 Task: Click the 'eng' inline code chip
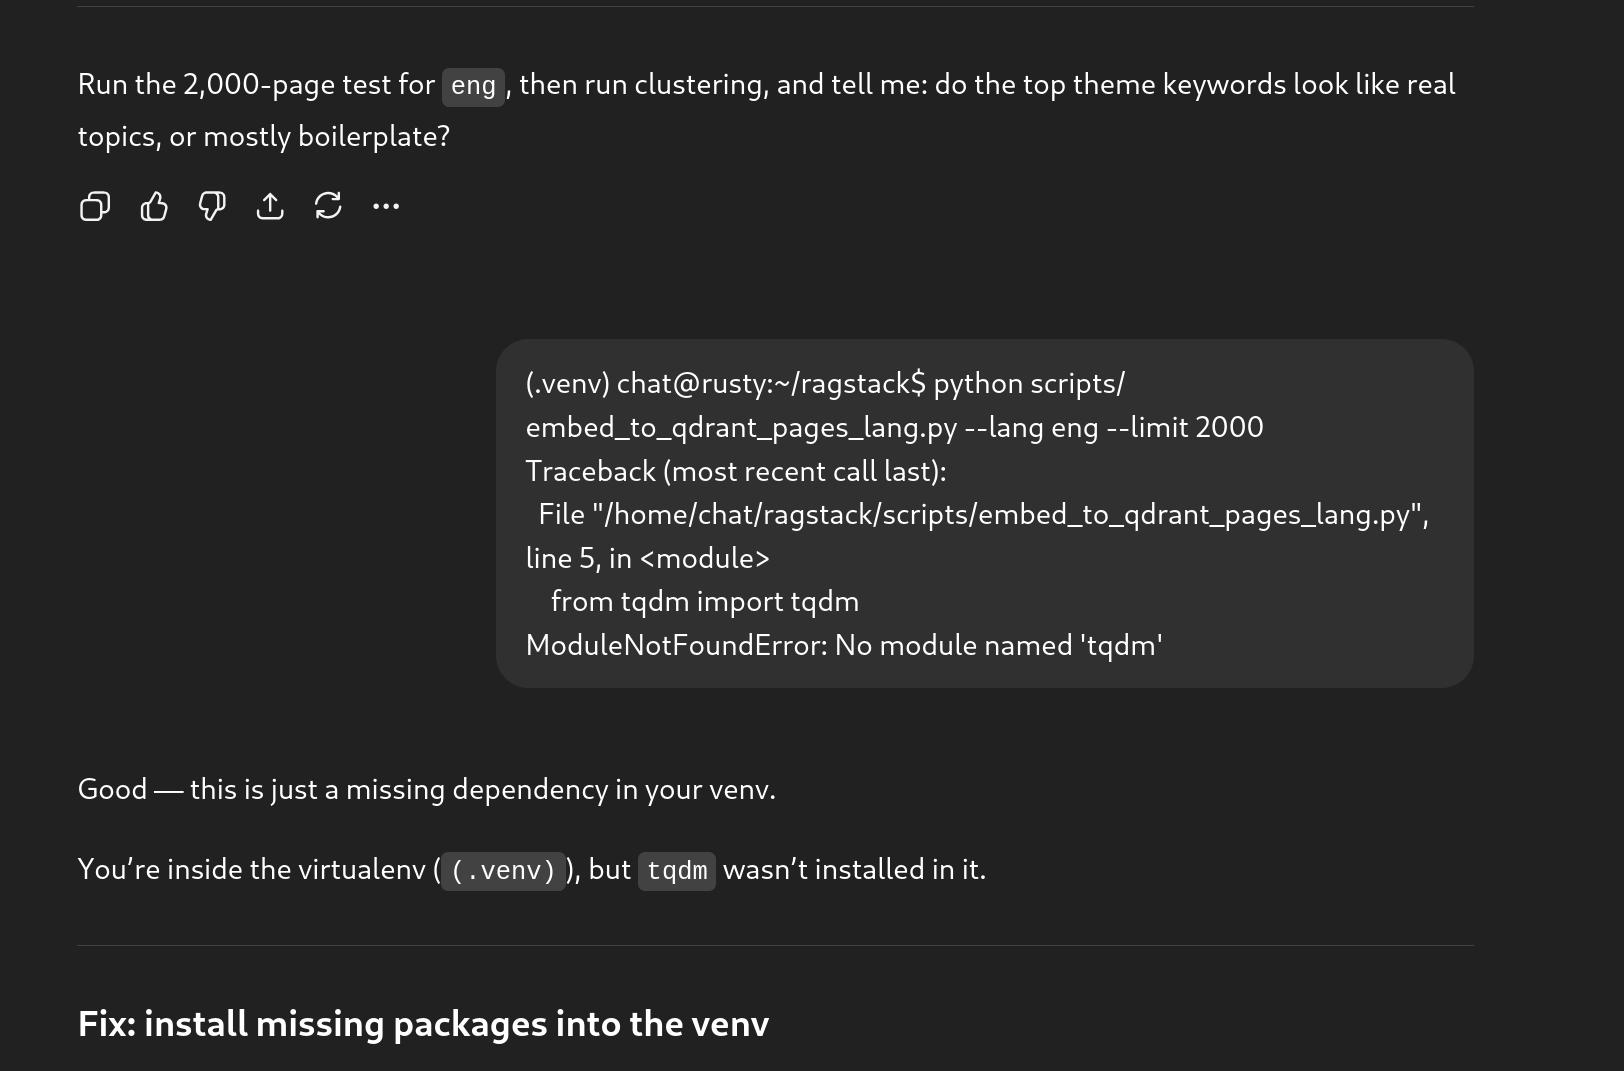click(473, 86)
